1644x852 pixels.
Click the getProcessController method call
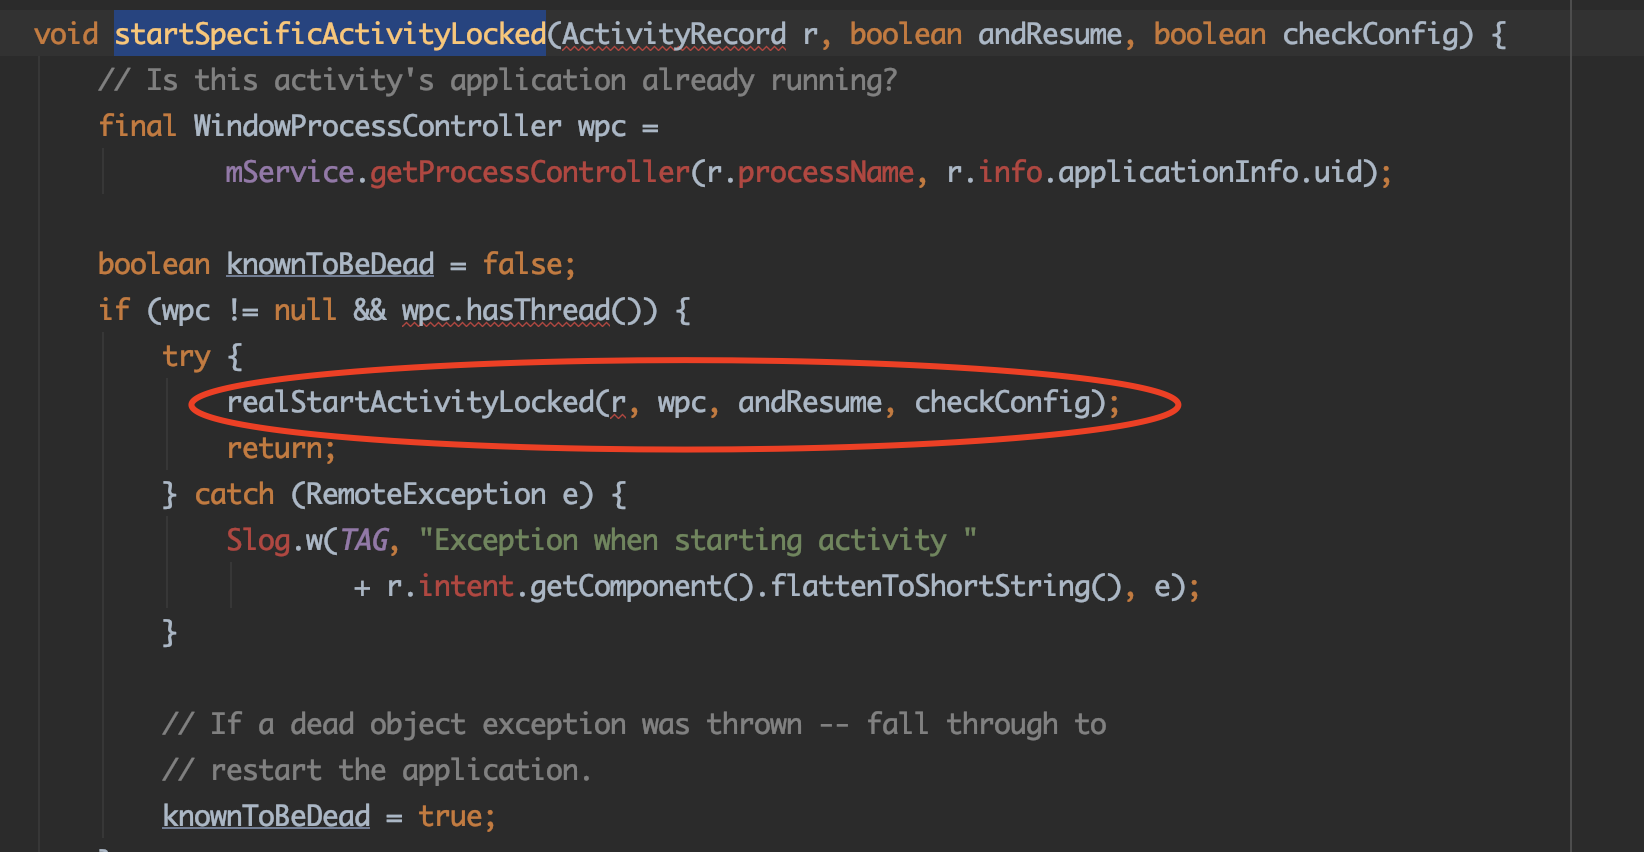(530, 172)
